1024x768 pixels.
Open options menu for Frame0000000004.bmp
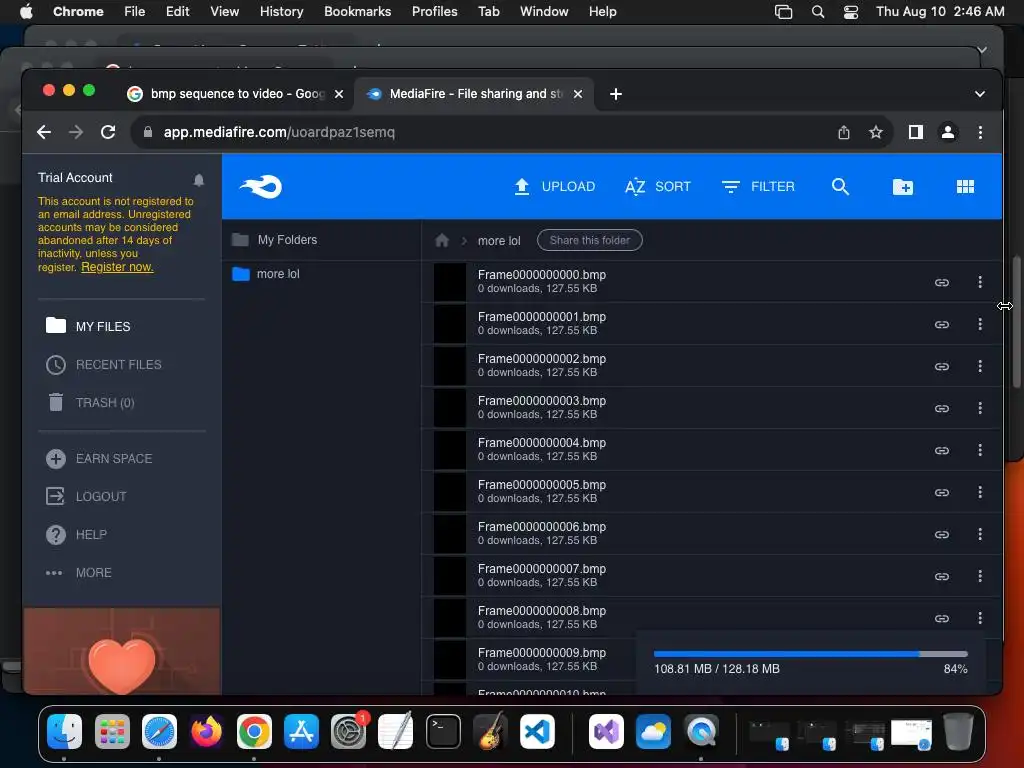point(980,450)
